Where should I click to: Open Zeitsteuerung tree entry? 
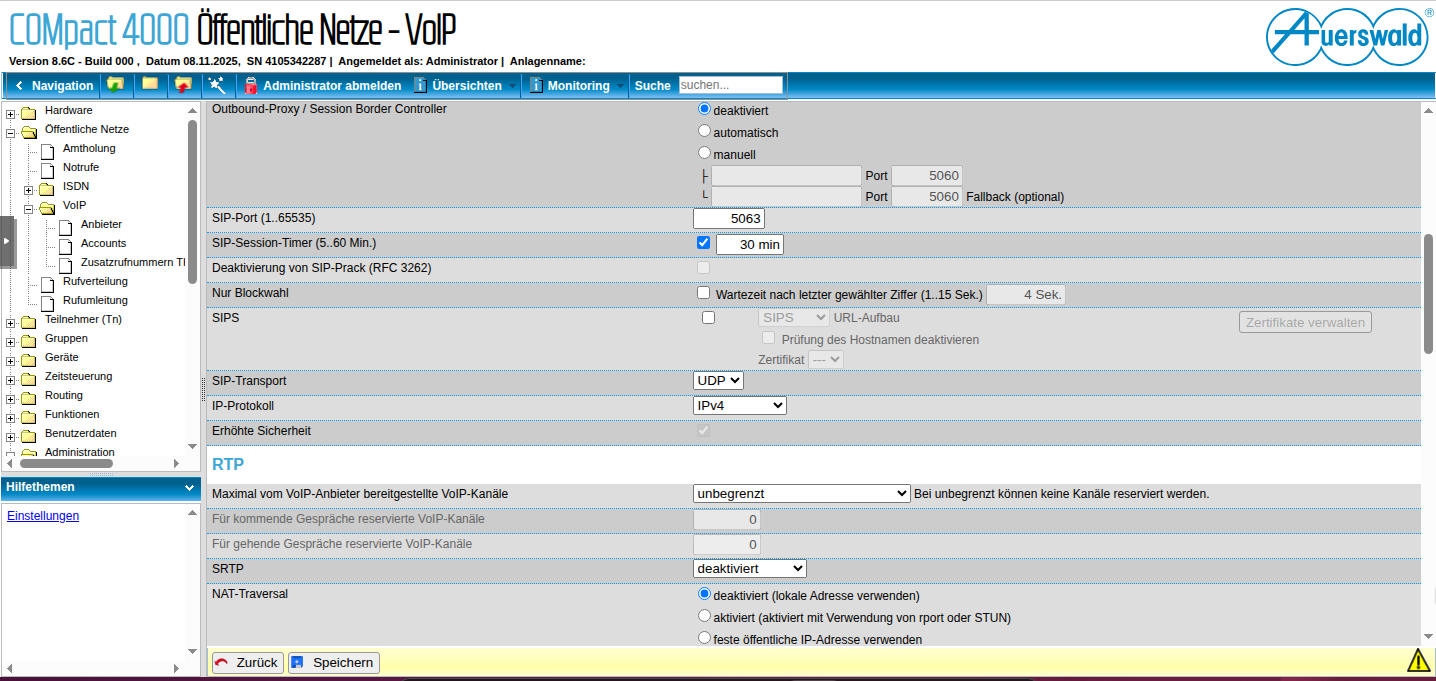pos(79,376)
